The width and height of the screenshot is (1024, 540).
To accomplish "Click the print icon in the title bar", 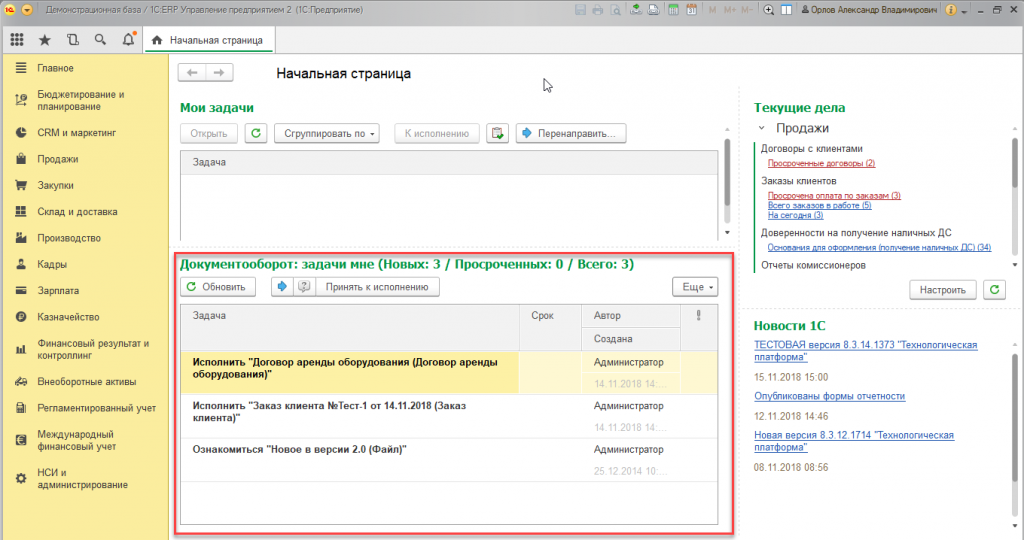I will coord(598,10).
